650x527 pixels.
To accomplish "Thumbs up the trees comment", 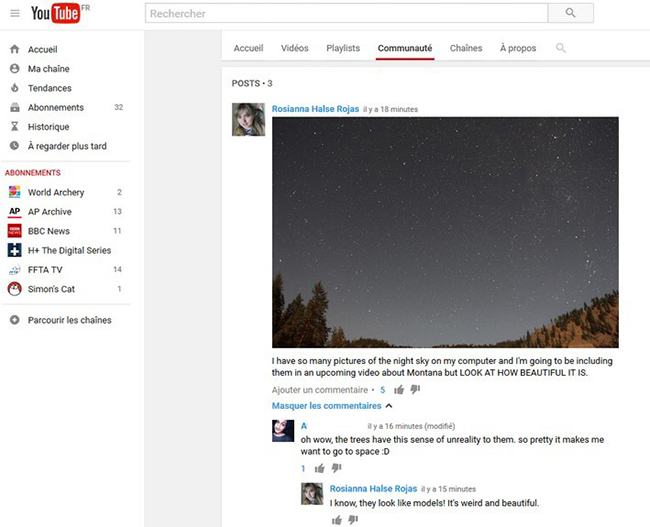I will point(320,468).
